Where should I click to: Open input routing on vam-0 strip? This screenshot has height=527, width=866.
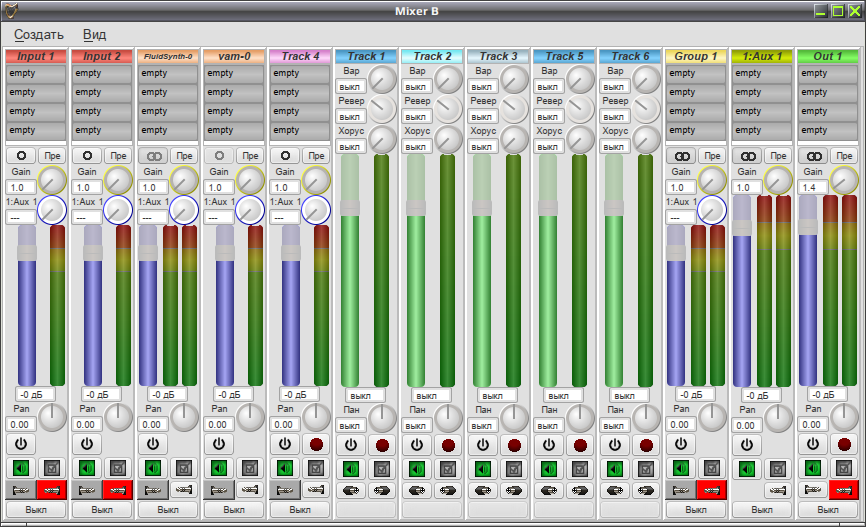[x=219, y=490]
